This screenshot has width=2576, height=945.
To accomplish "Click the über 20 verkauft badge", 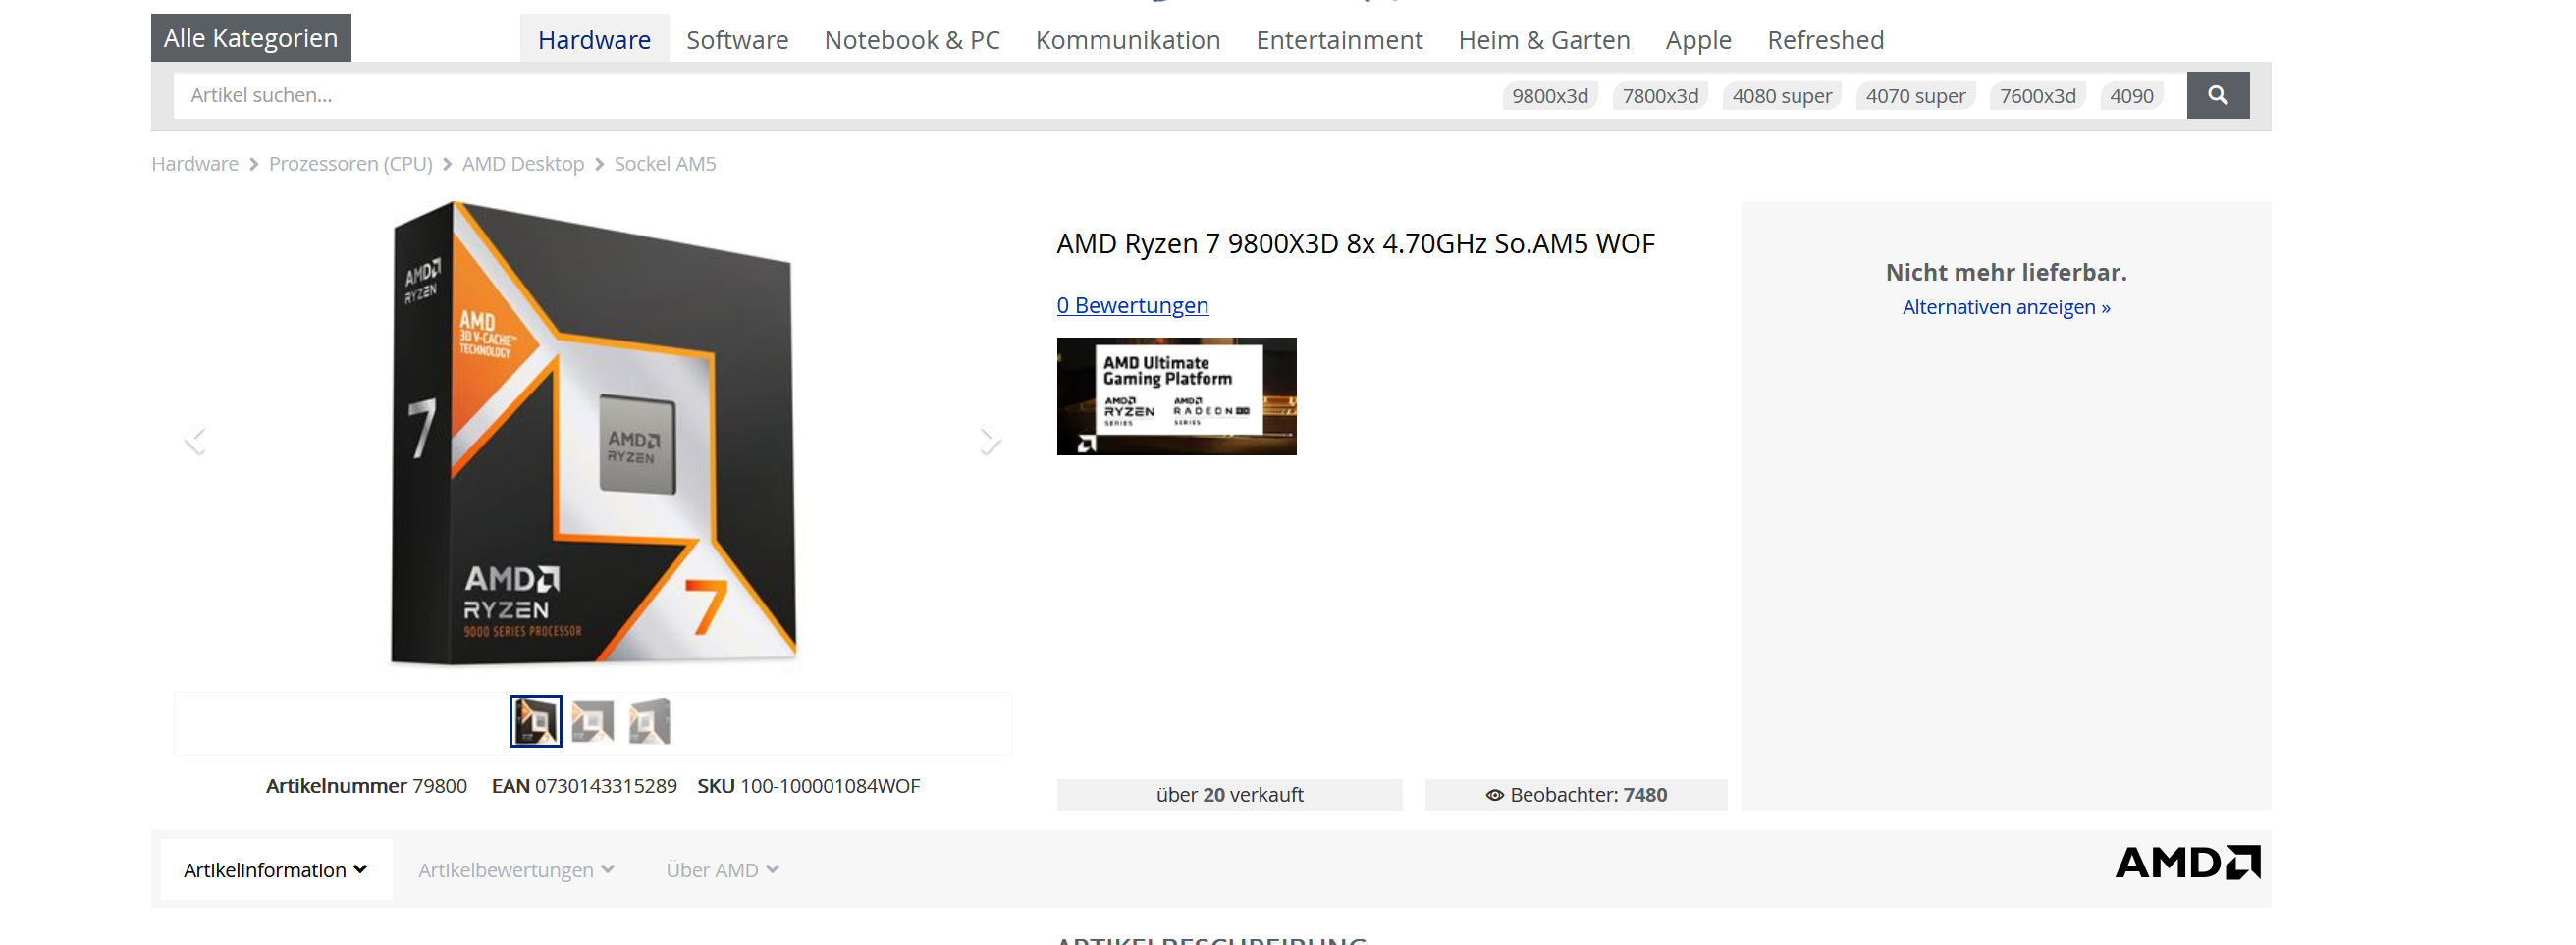I will coord(1229,795).
